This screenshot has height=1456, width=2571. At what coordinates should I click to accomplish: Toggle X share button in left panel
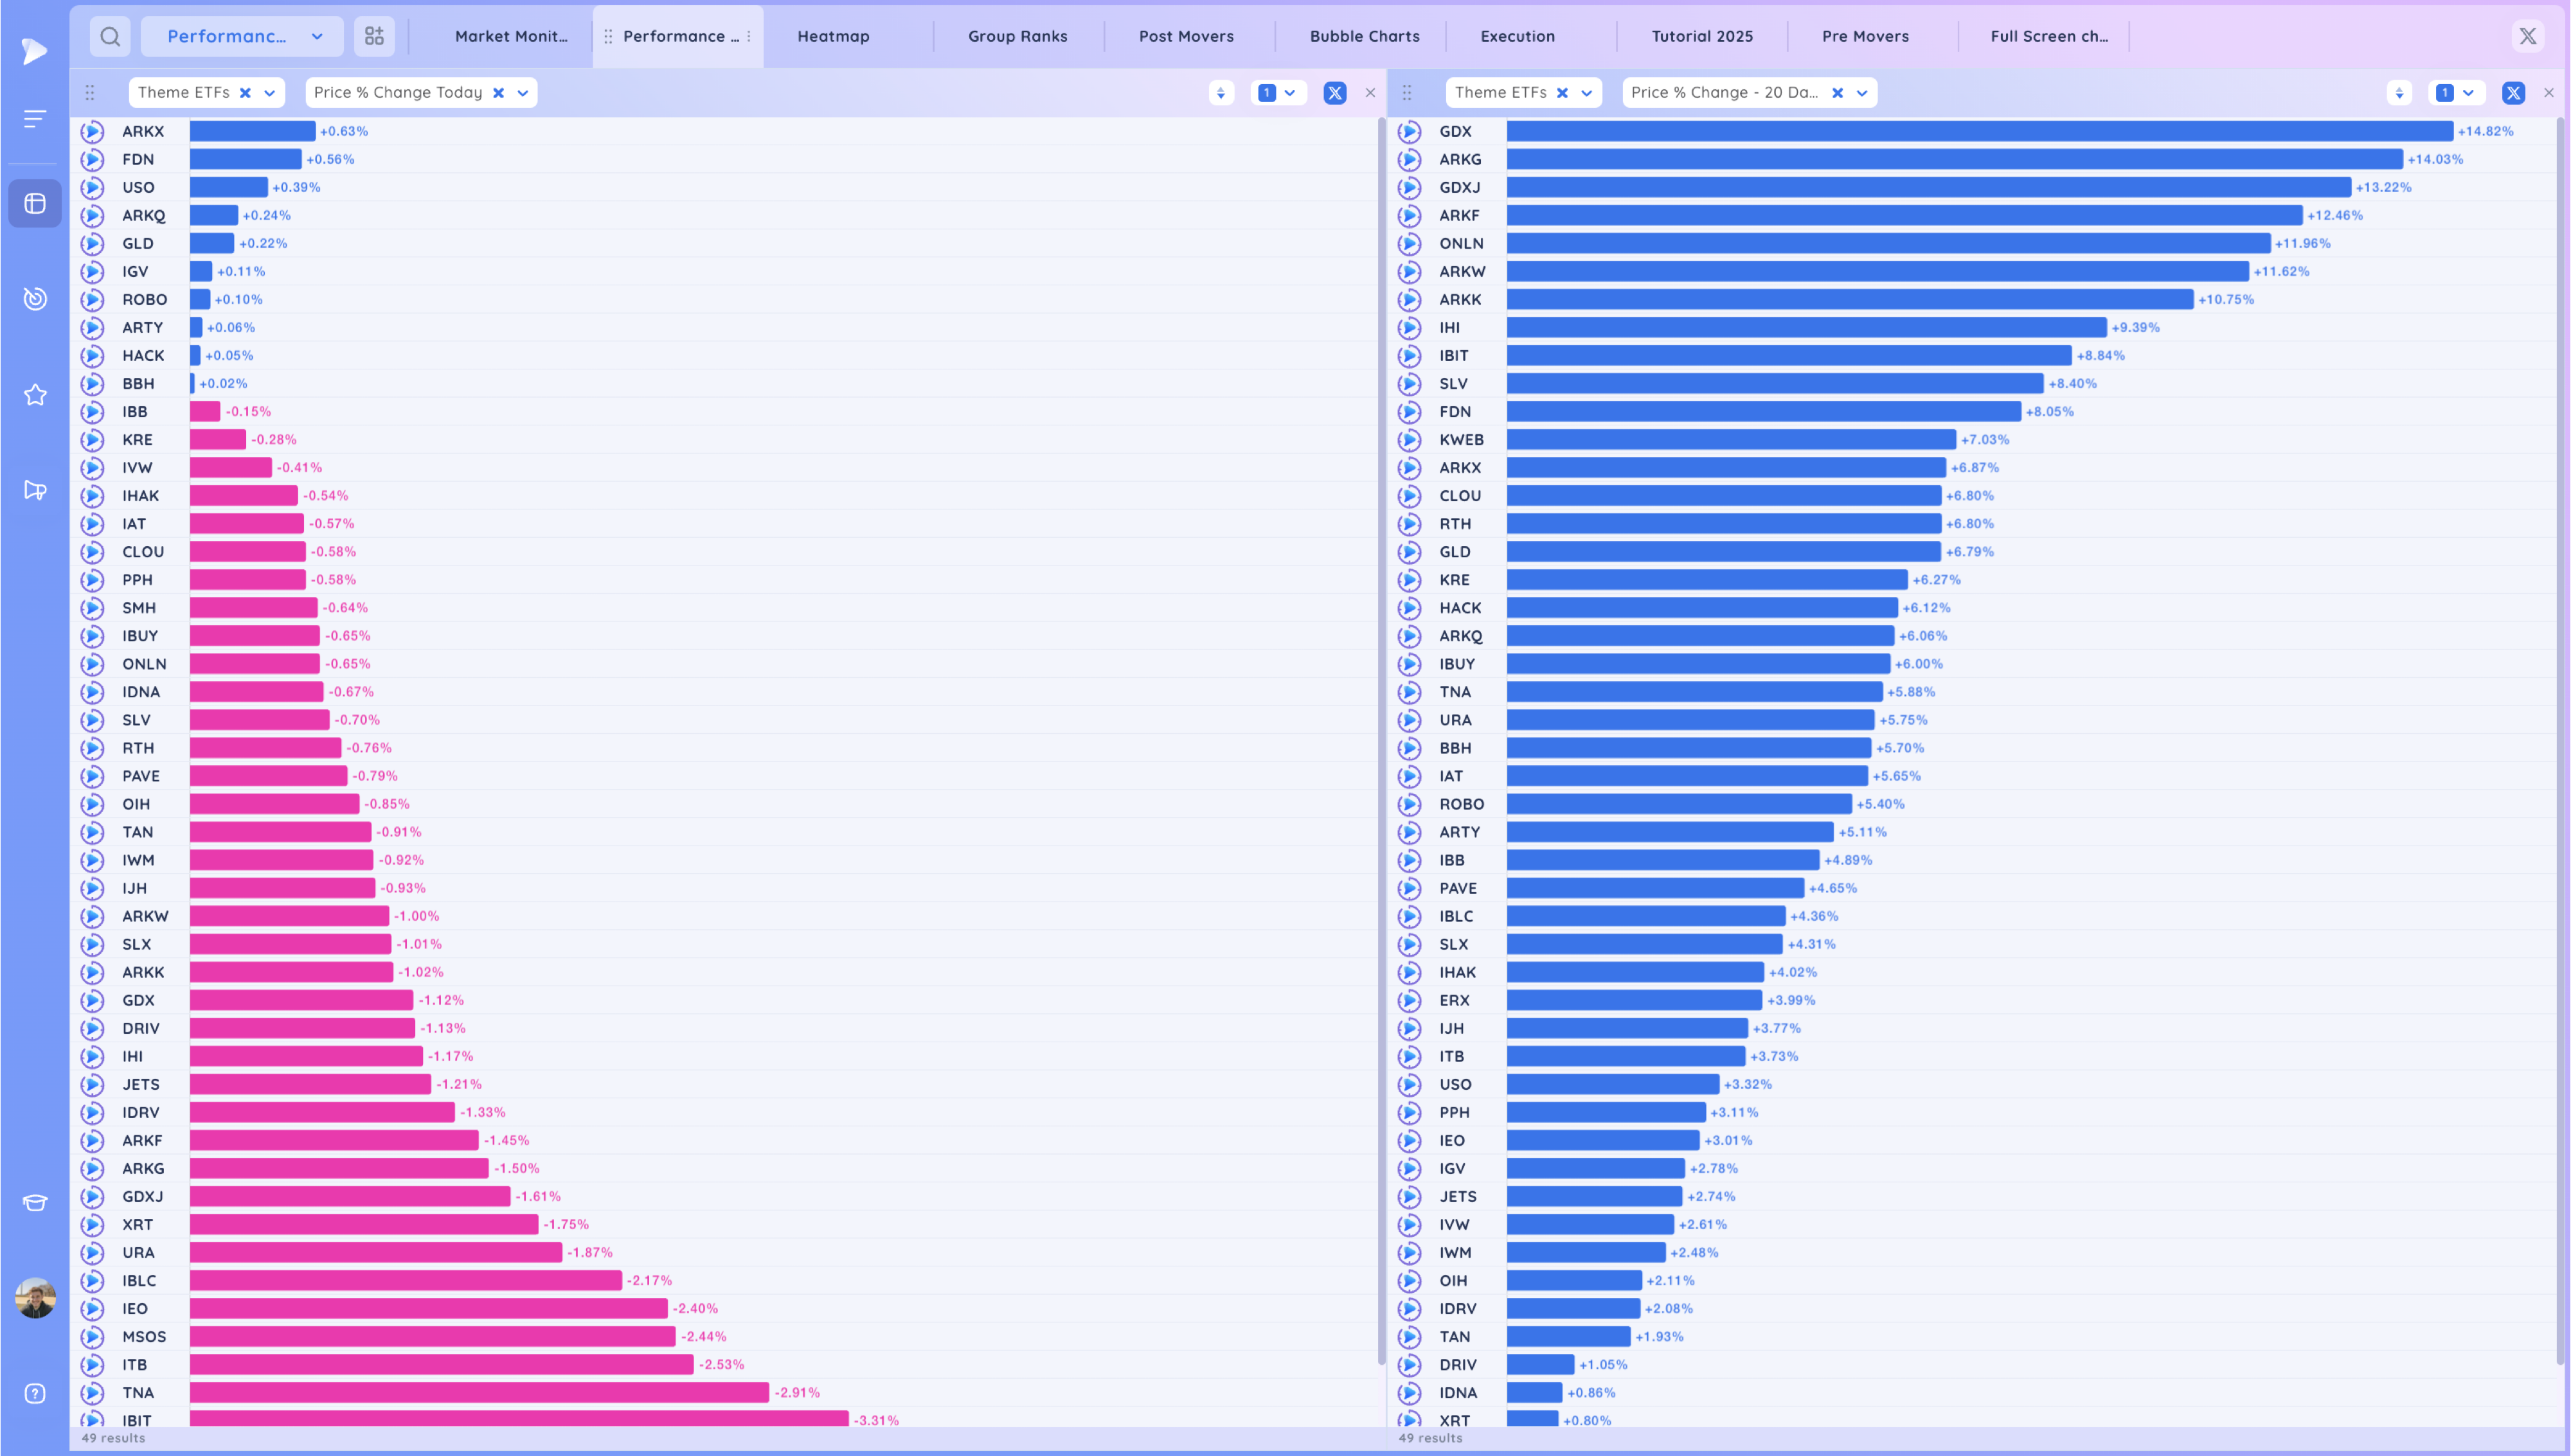tap(1334, 93)
